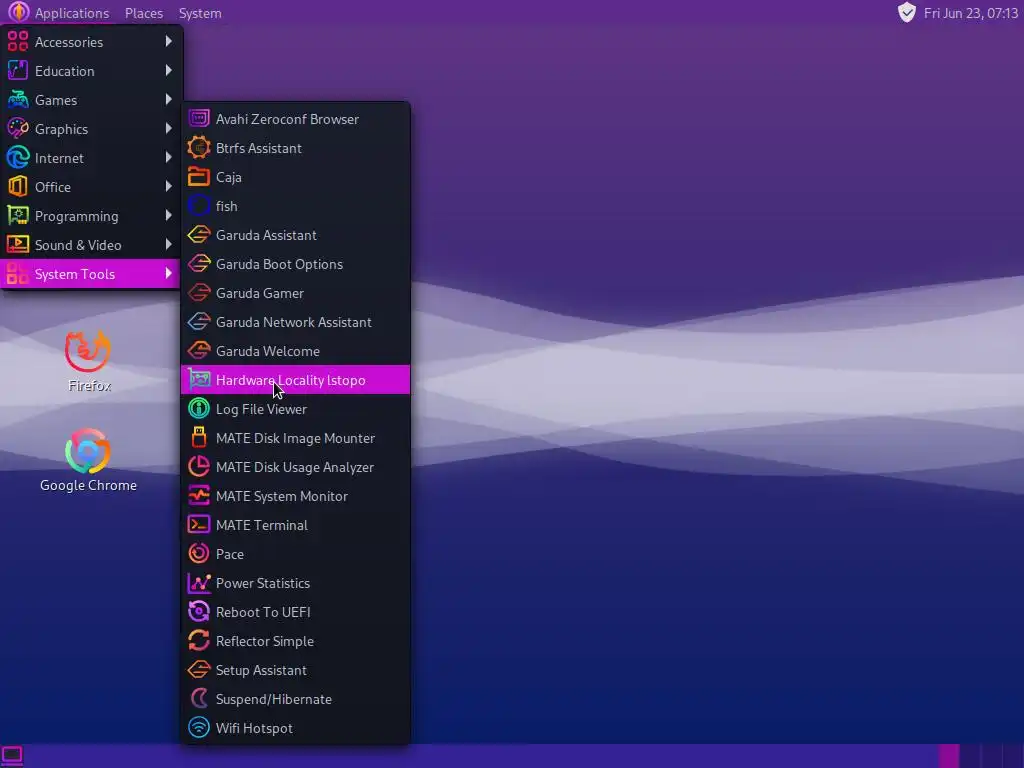The width and height of the screenshot is (1024, 768).
Task: Expand the Graphics submenu arrow
Action: (168, 129)
